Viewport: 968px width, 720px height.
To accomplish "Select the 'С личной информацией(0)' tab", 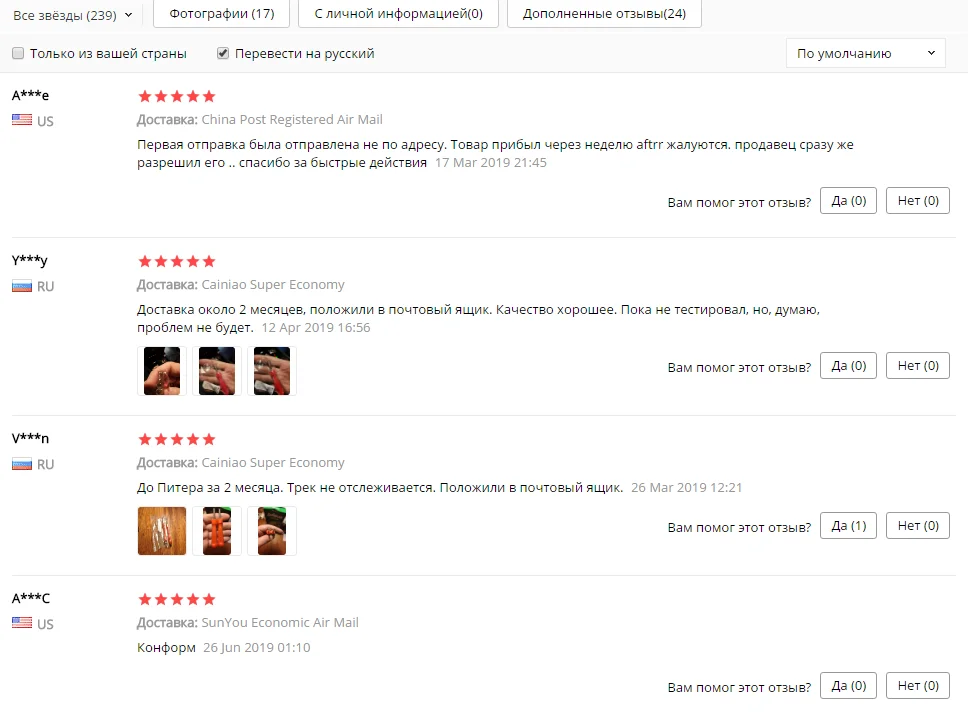I will coord(398,13).
